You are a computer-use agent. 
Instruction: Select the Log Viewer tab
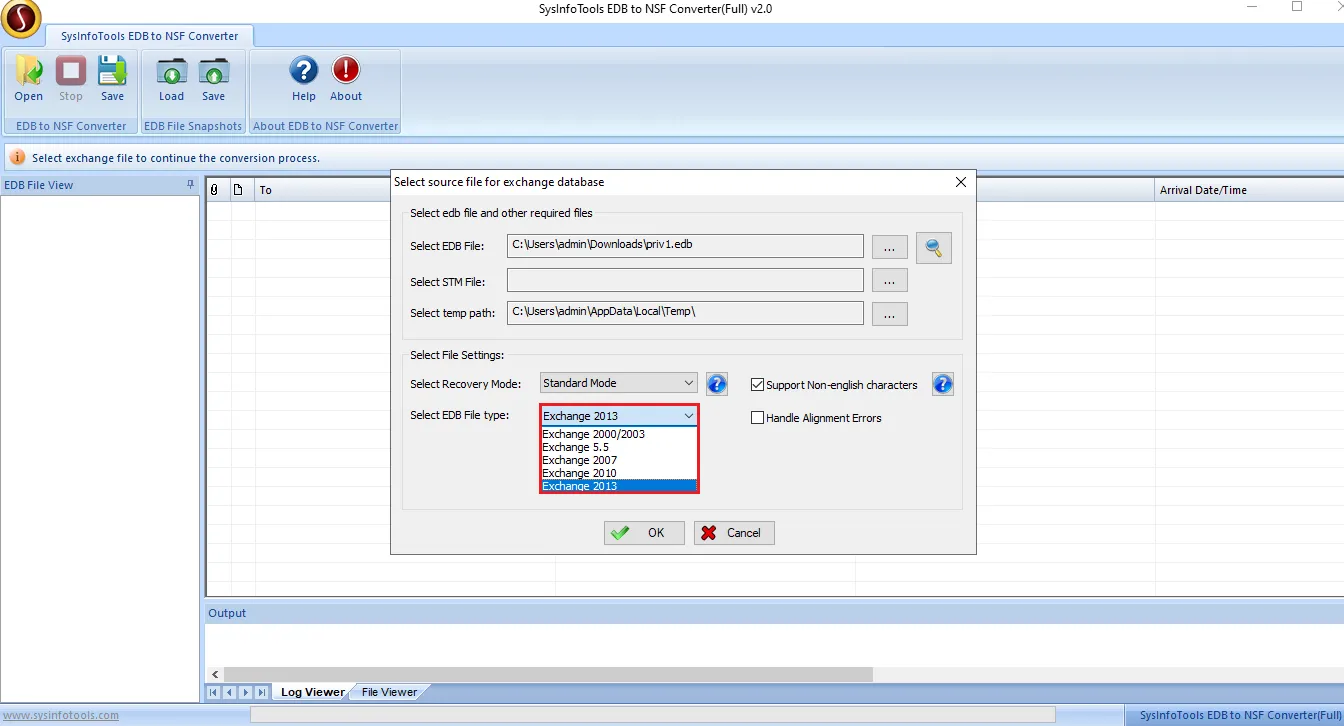coord(312,692)
